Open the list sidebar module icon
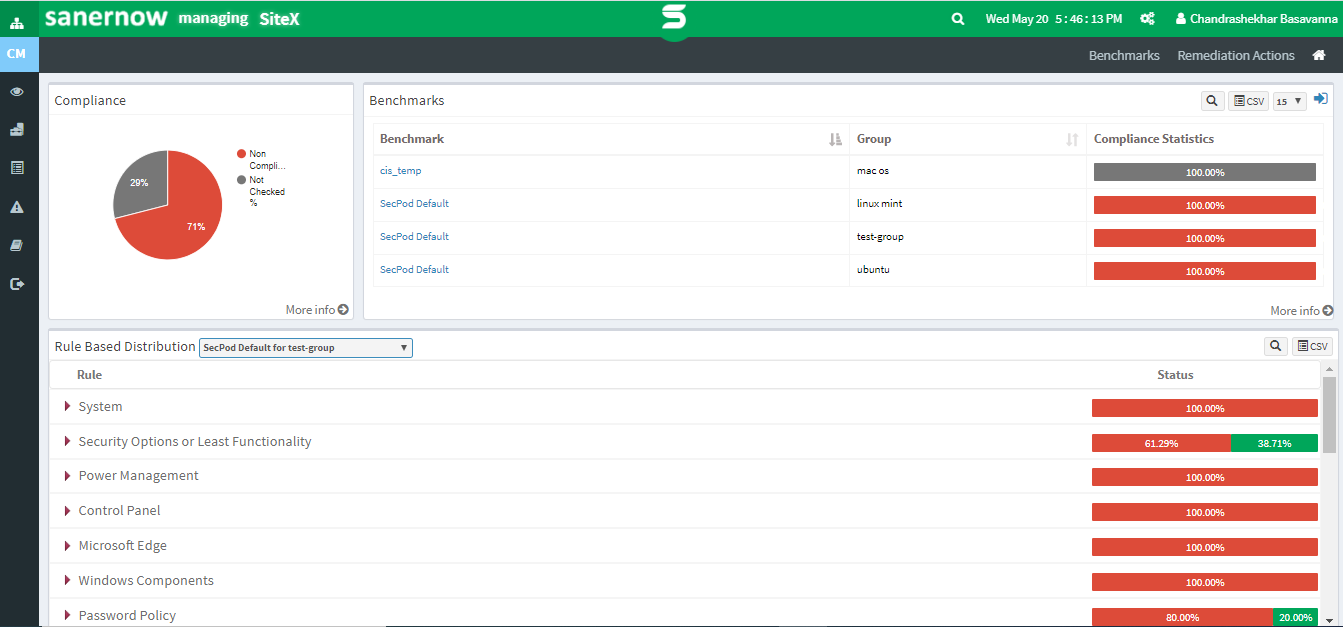Viewport: 1343px width, 627px height. [x=17, y=168]
